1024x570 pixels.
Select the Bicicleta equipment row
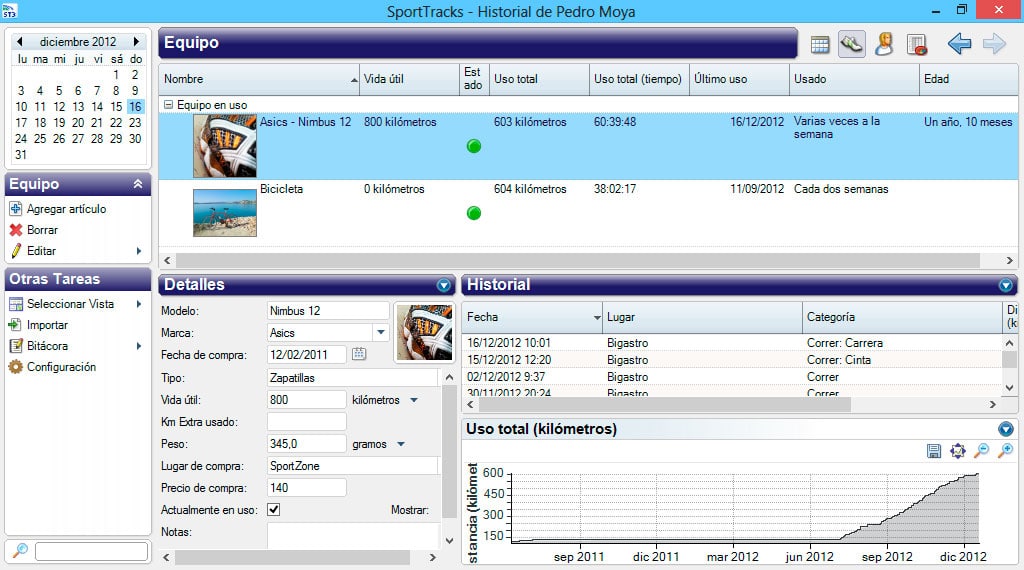[x=588, y=212]
